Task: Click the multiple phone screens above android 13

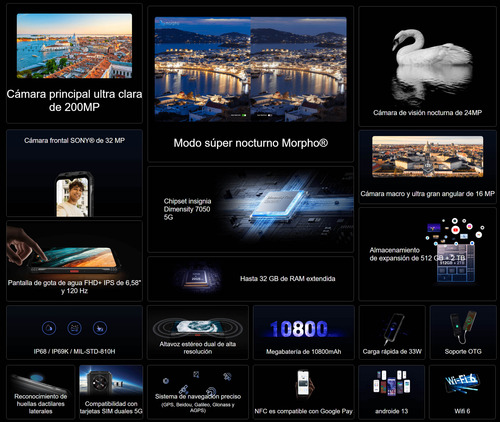Action: (x=391, y=383)
